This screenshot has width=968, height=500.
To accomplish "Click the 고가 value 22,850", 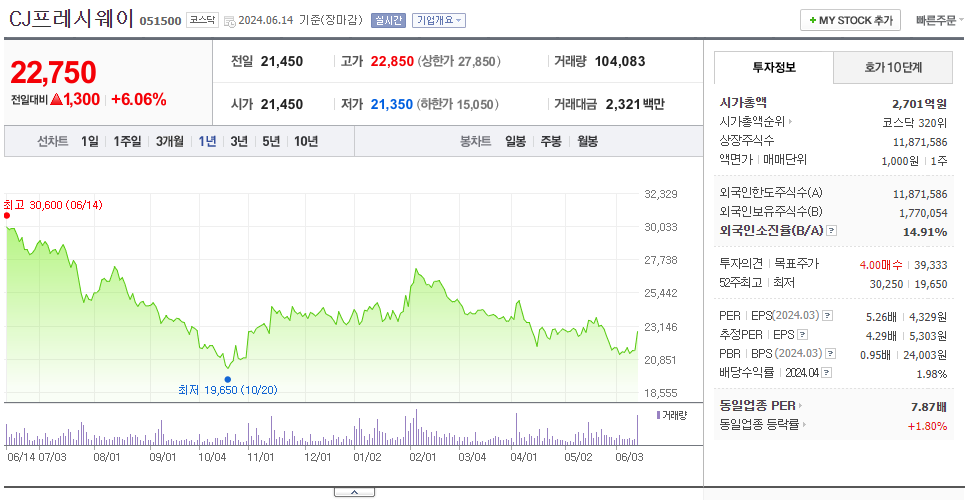I will point(392,62).
